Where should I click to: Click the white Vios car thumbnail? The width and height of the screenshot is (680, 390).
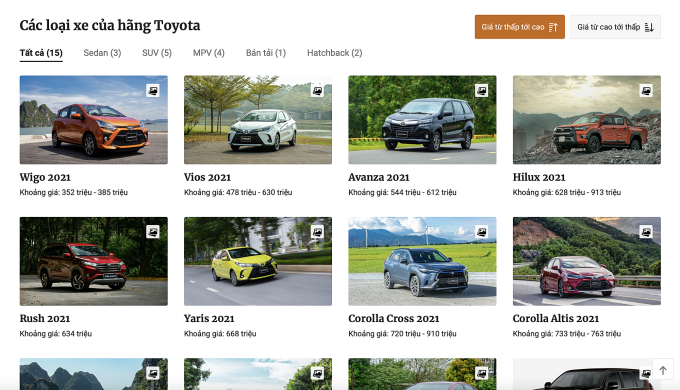tap(258, 120)
